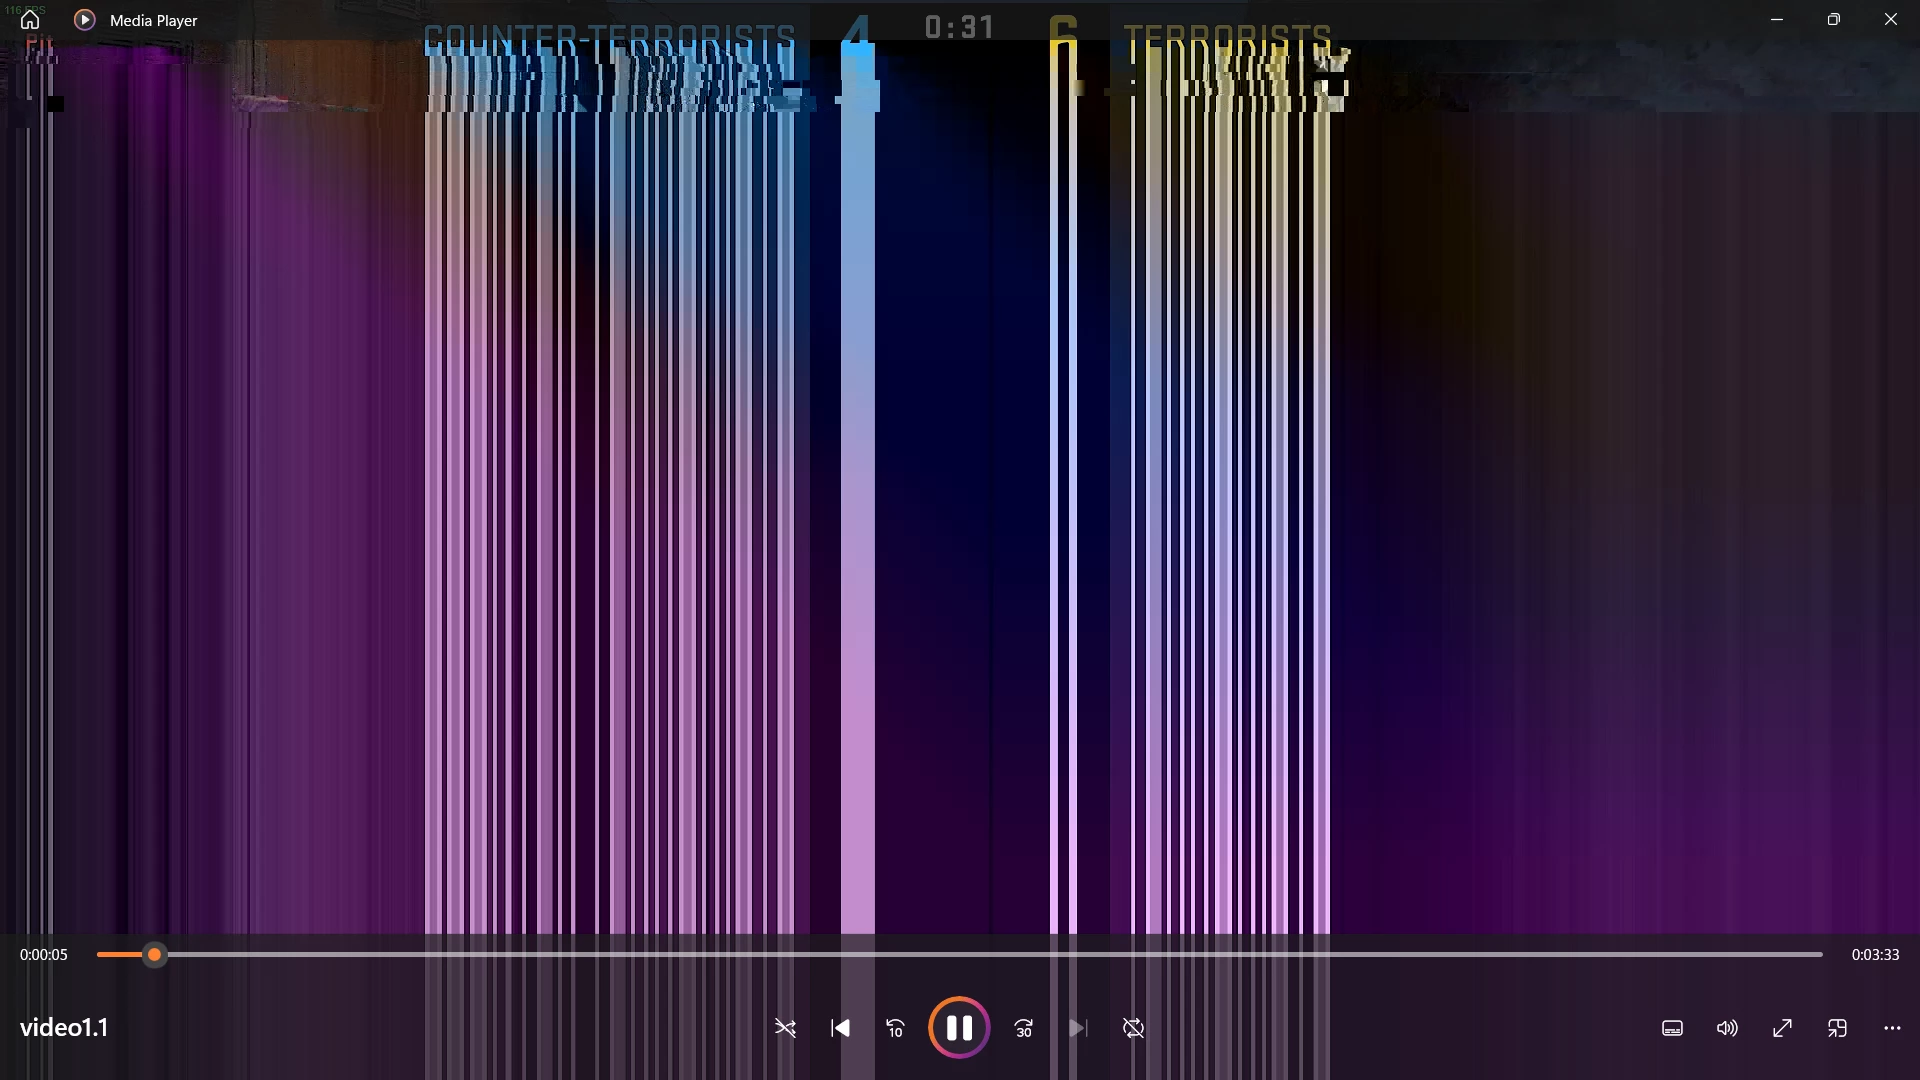Click the seek bar handle
This screenshot has width=1920, height=1080.
[154, 955]
